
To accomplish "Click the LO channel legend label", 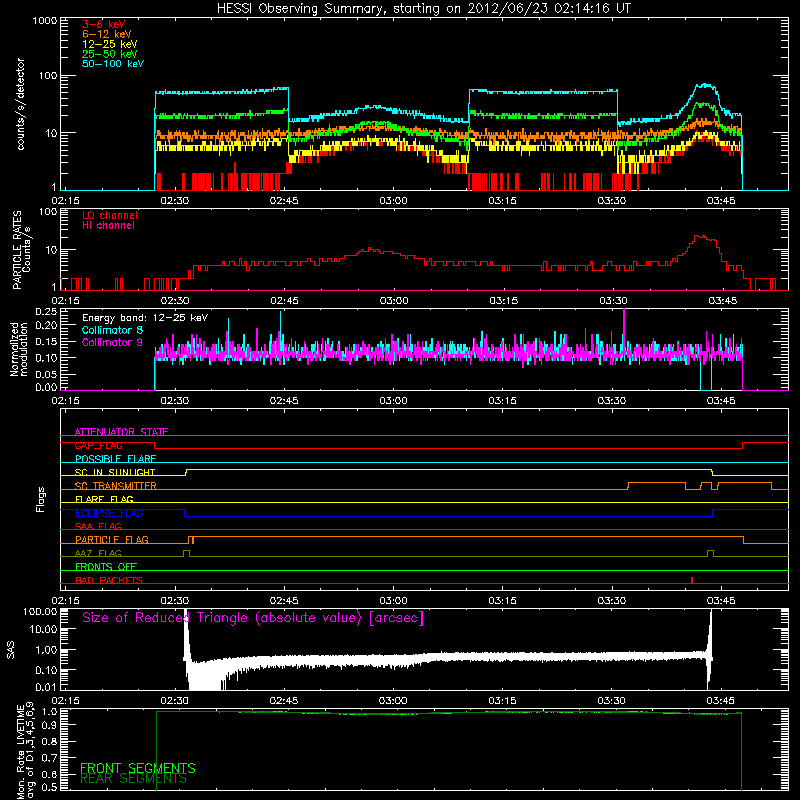I will click(x=110, y=215).
